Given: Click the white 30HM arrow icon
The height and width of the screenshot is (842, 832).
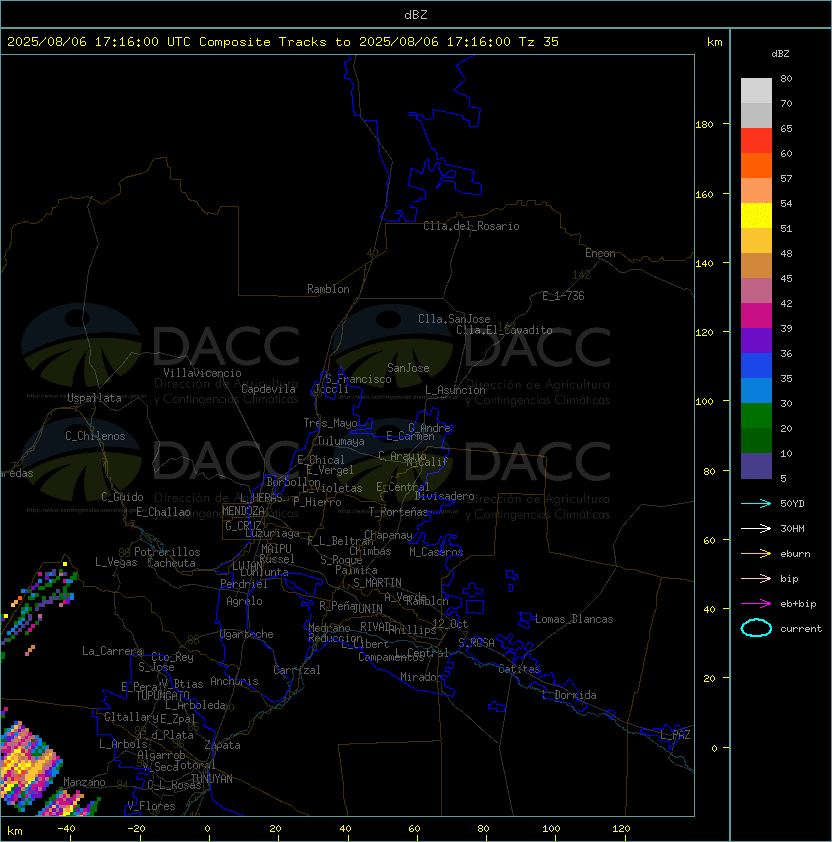Looking at the screenshot, I should 756,528.
